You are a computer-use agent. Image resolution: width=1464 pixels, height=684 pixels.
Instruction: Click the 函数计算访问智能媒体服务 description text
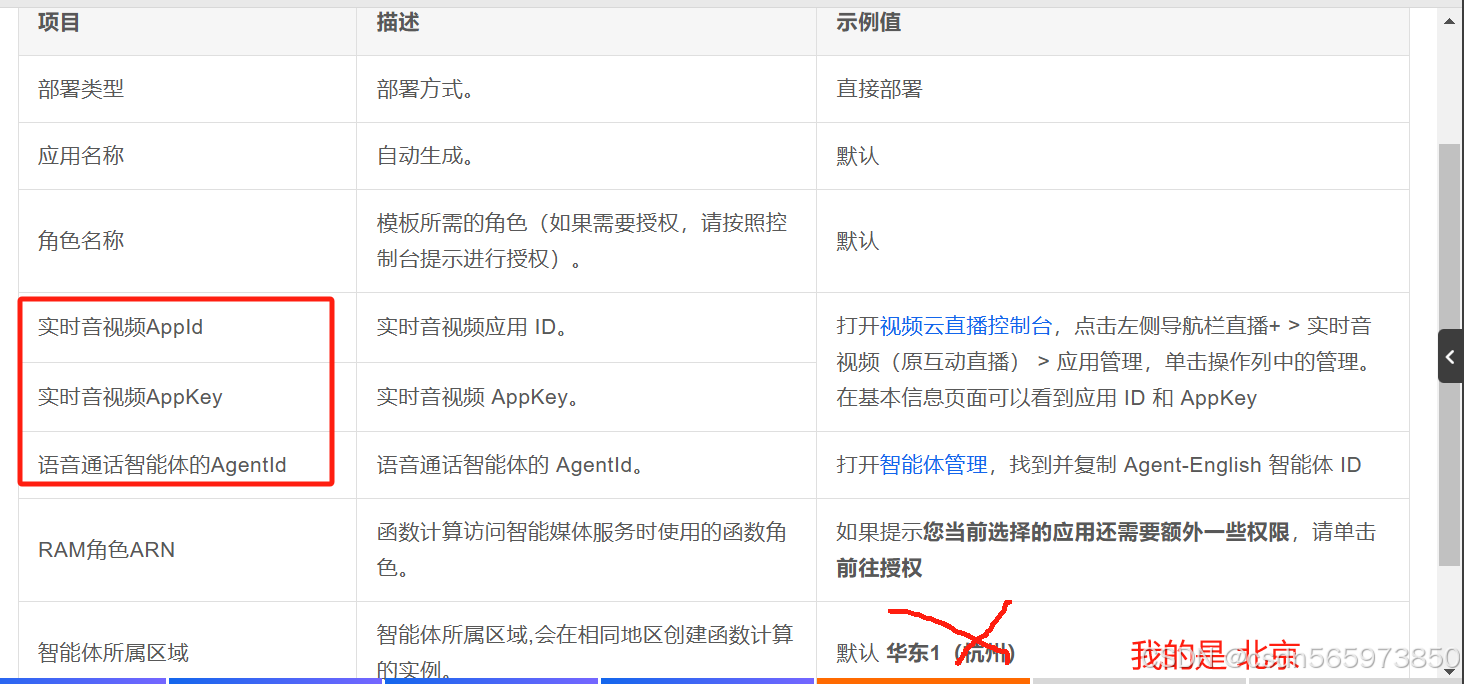tap(582, 550)
